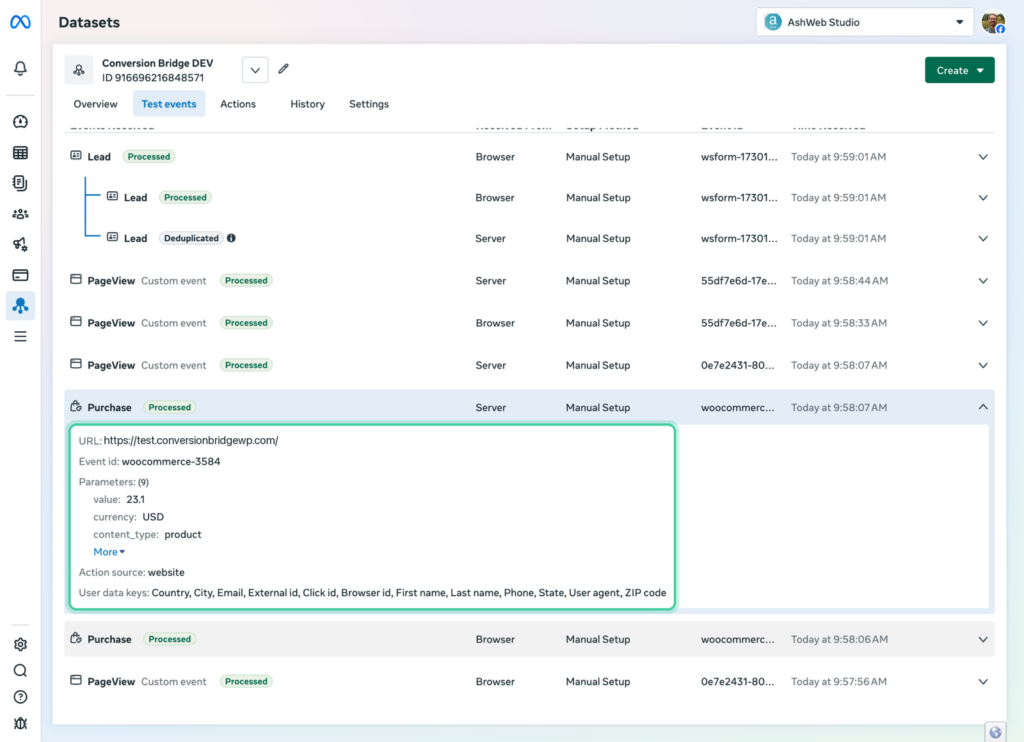Screen dimensions: 1024x742
Task: Click Parameters (9) label
Action: [x=114, y=482]
